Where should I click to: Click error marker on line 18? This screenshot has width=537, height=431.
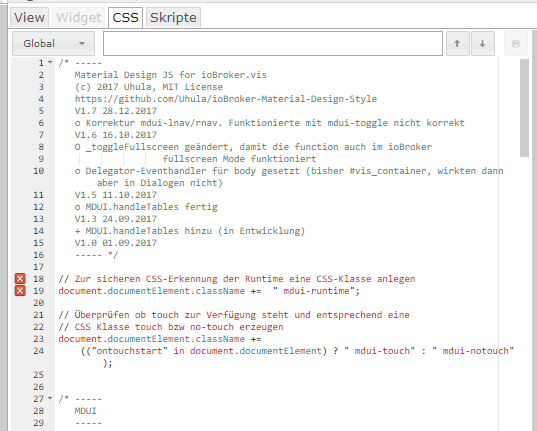(20, 279)
